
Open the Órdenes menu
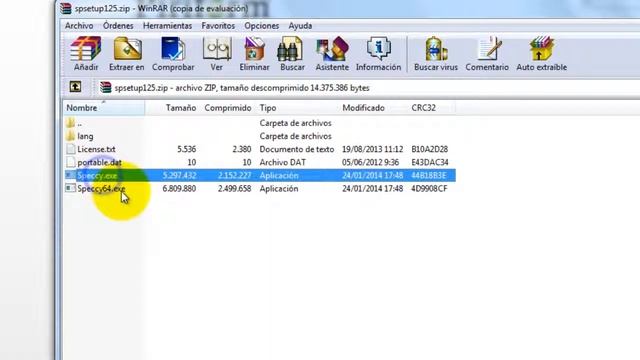(x=118, y=26)
